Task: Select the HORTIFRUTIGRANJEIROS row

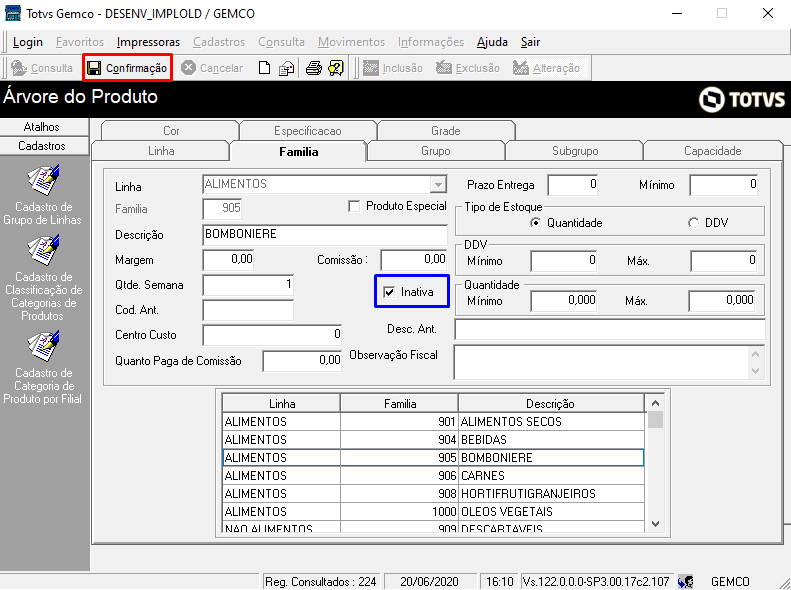Action: coord(433,494)
